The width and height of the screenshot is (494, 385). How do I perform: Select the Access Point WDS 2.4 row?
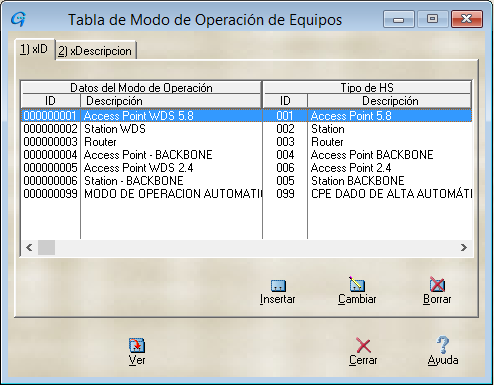tap(247, 168)
